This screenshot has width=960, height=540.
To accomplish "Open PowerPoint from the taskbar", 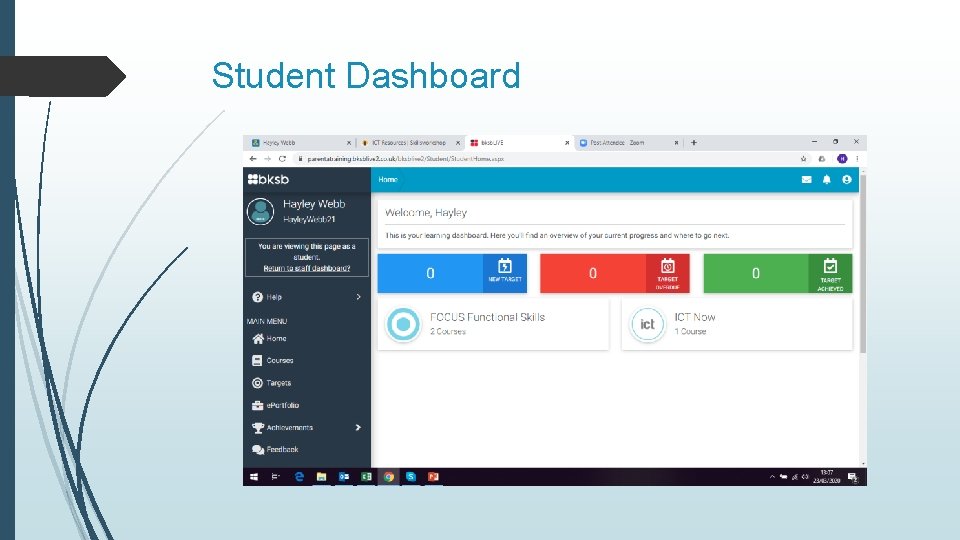I will pyautogui.click(x=433, y=477).
